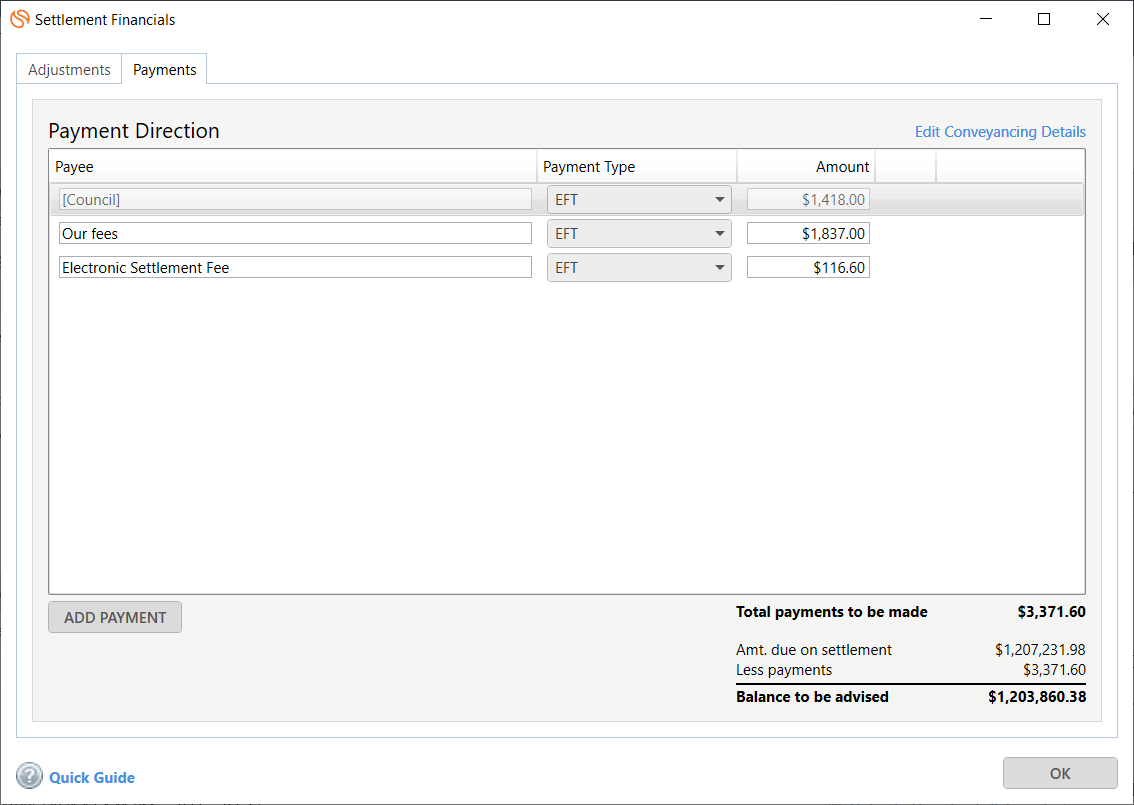Click the Smokeball logo in title bar

19,19
